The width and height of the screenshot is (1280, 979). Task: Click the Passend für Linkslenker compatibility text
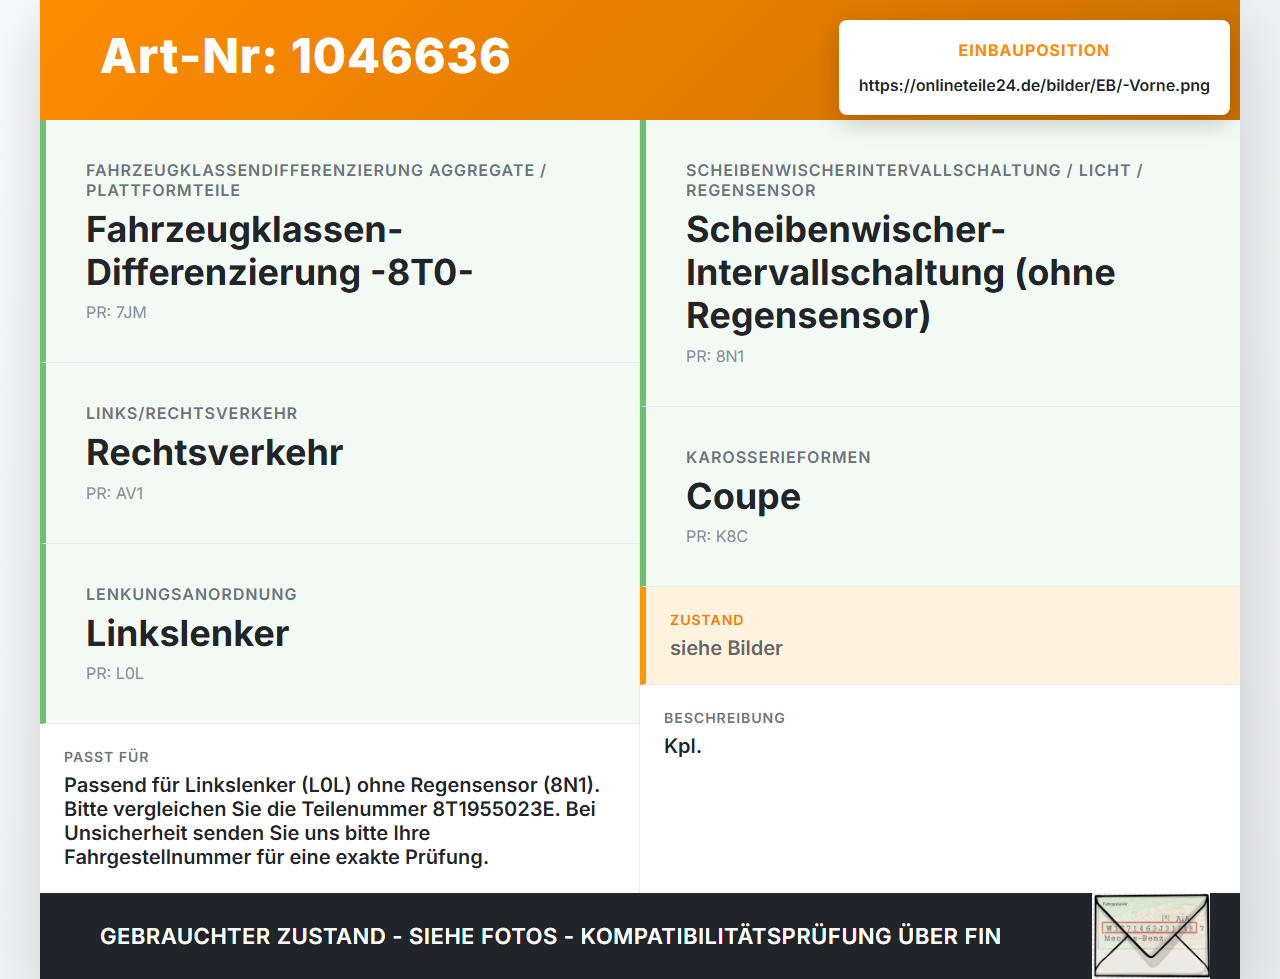[332, 821]
